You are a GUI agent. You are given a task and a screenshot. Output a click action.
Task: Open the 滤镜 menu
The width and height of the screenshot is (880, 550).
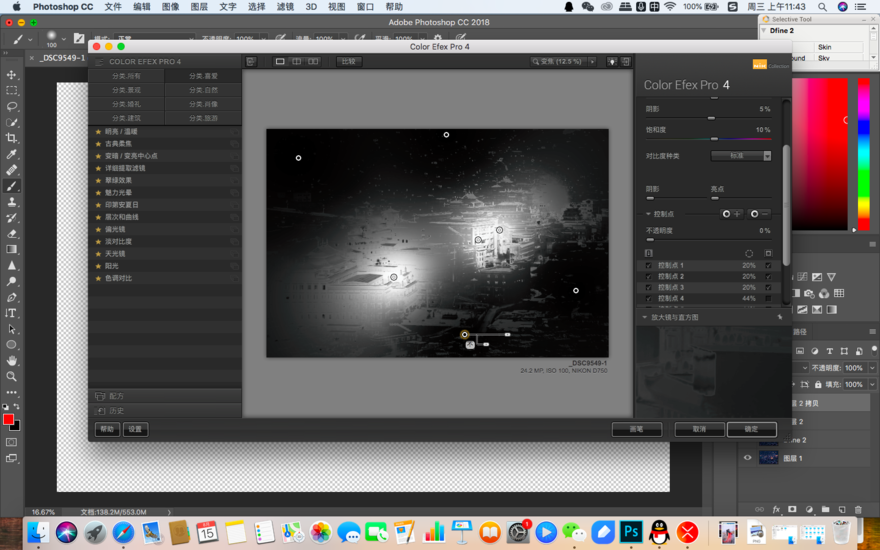[x=285, y=7]
